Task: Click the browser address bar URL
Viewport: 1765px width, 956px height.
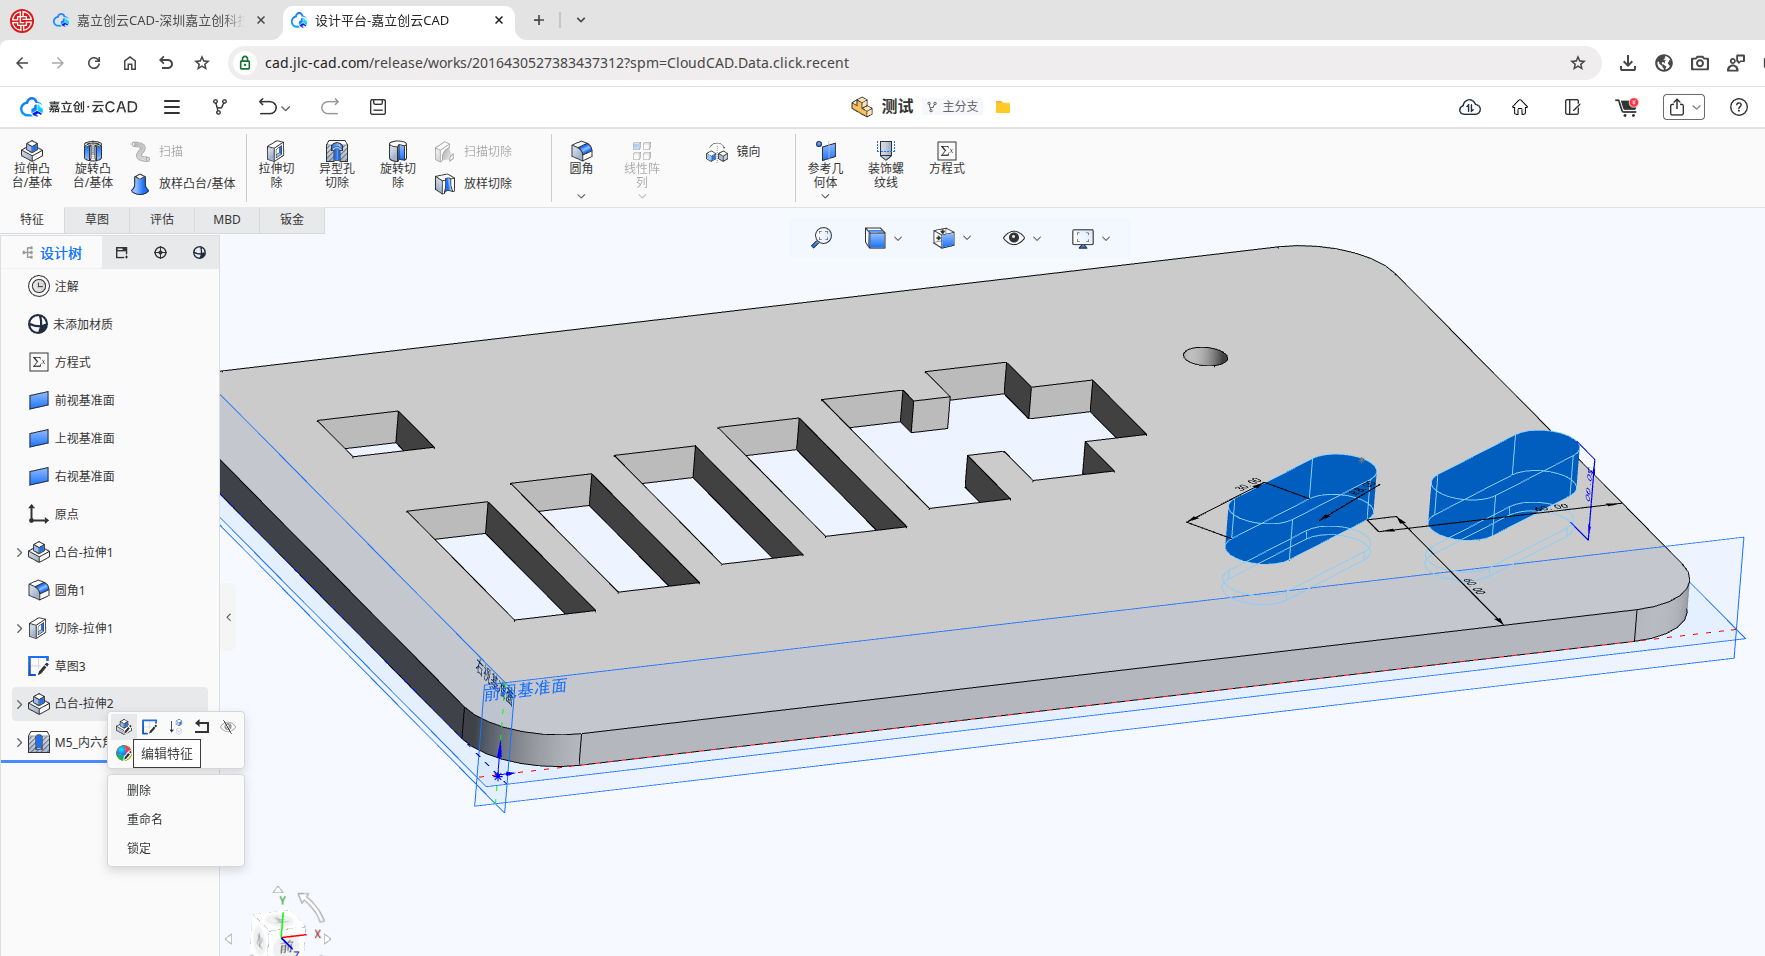Action: pos(557,63)
